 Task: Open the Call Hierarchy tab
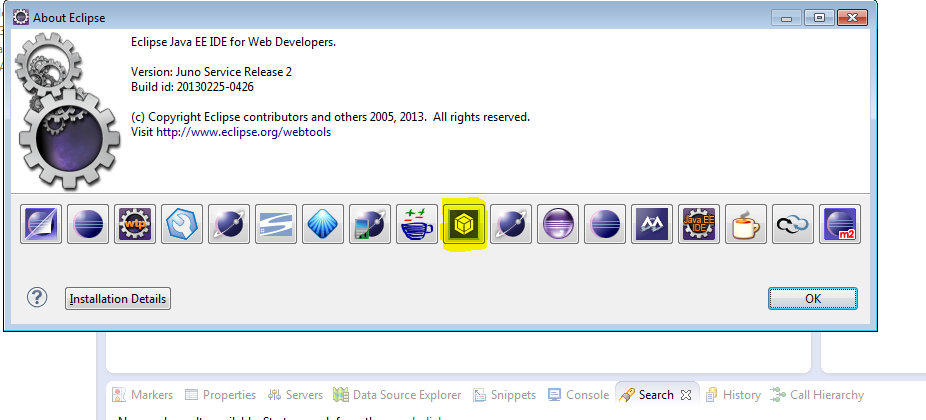pos(818,395)
